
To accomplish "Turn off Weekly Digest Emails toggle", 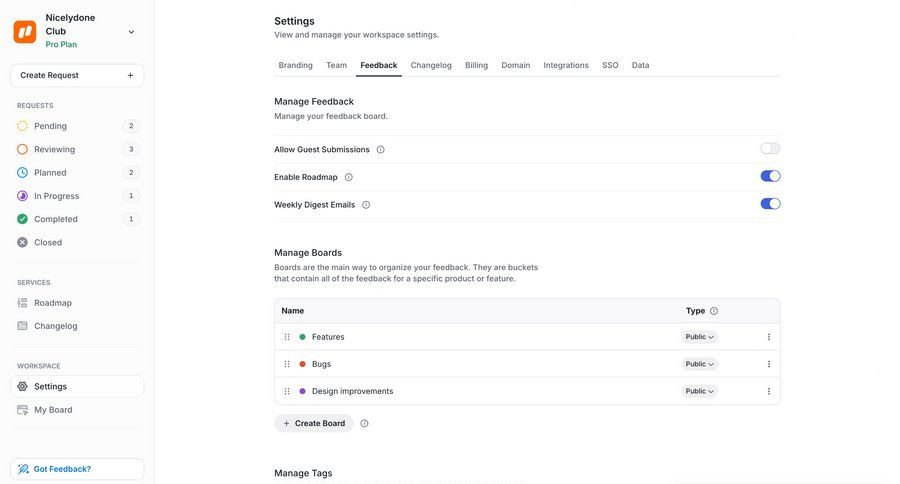I will click(x=769, y=204).
